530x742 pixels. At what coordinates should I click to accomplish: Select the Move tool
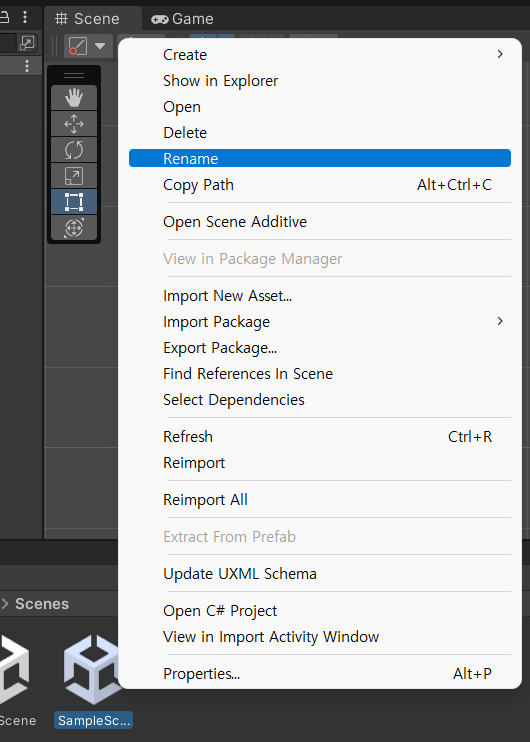coord(74,124)
